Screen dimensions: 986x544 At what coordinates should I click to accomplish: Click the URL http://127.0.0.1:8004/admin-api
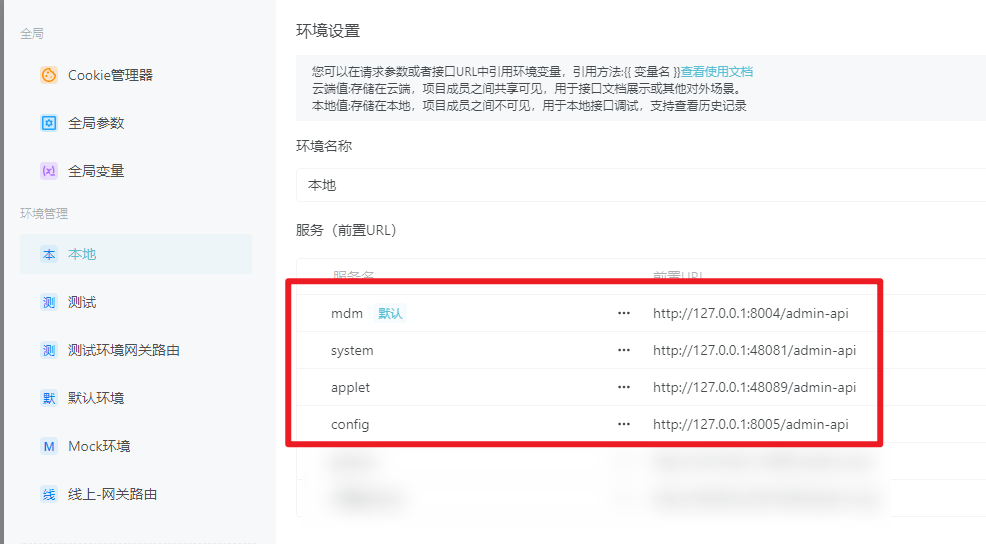point(751,313)
